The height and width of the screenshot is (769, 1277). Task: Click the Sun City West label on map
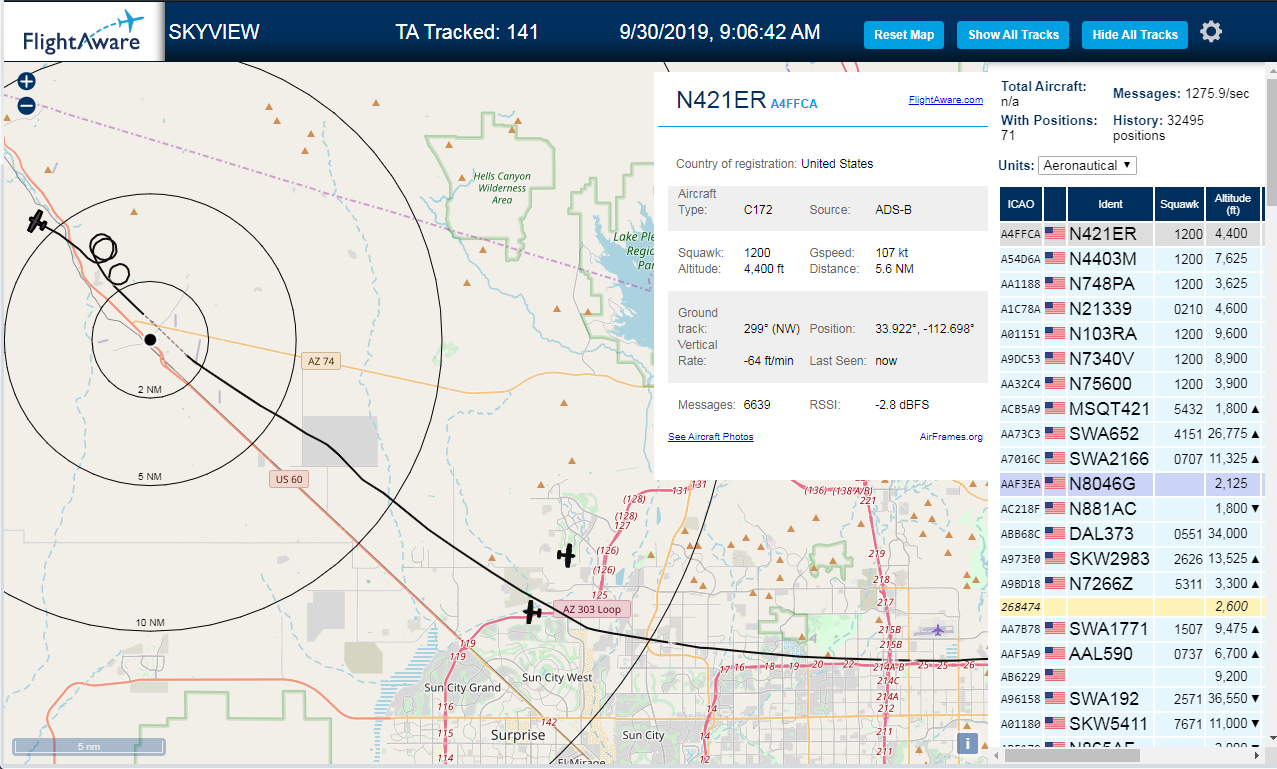point(557,678)
